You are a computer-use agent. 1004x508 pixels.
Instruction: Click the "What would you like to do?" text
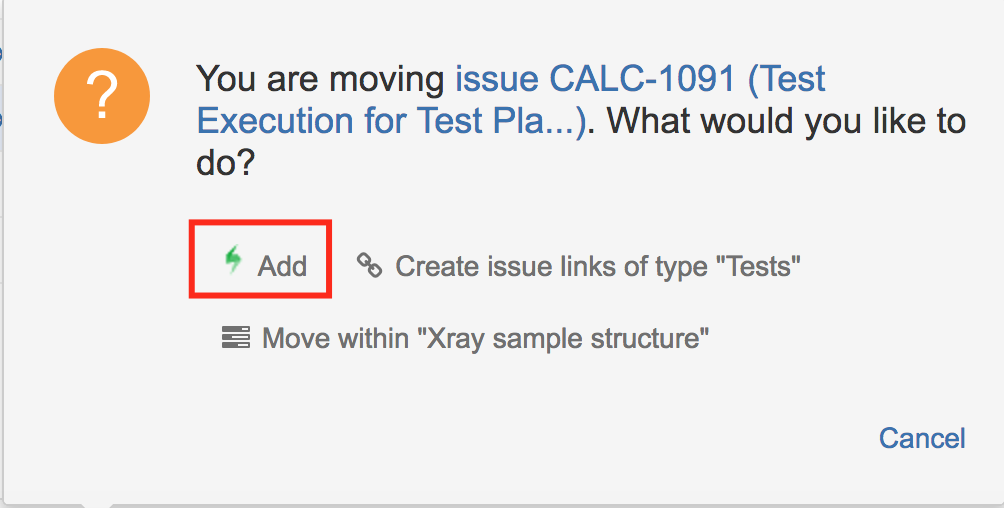click(x=581, y=142)
